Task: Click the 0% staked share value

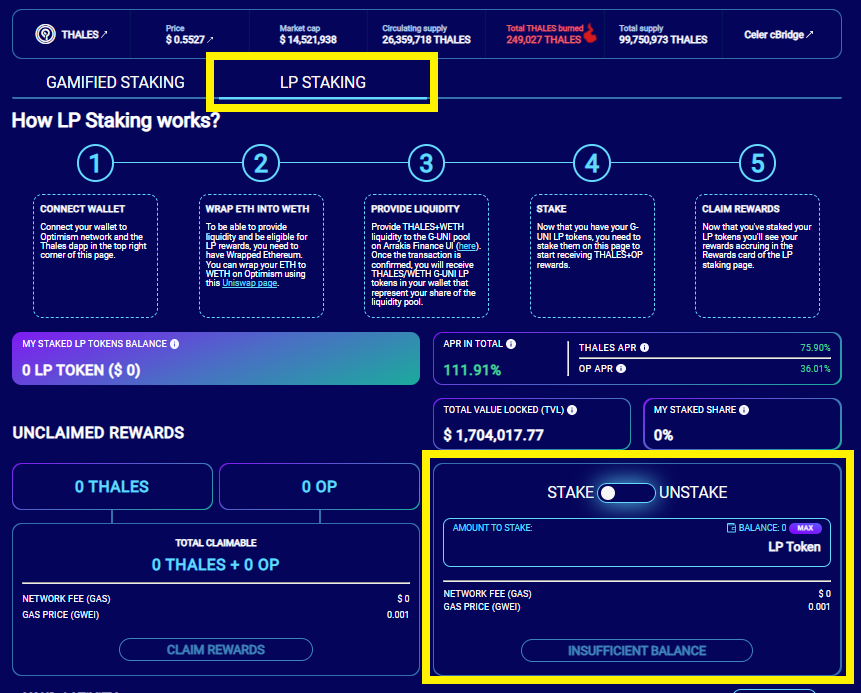Action: click(663, 435)
